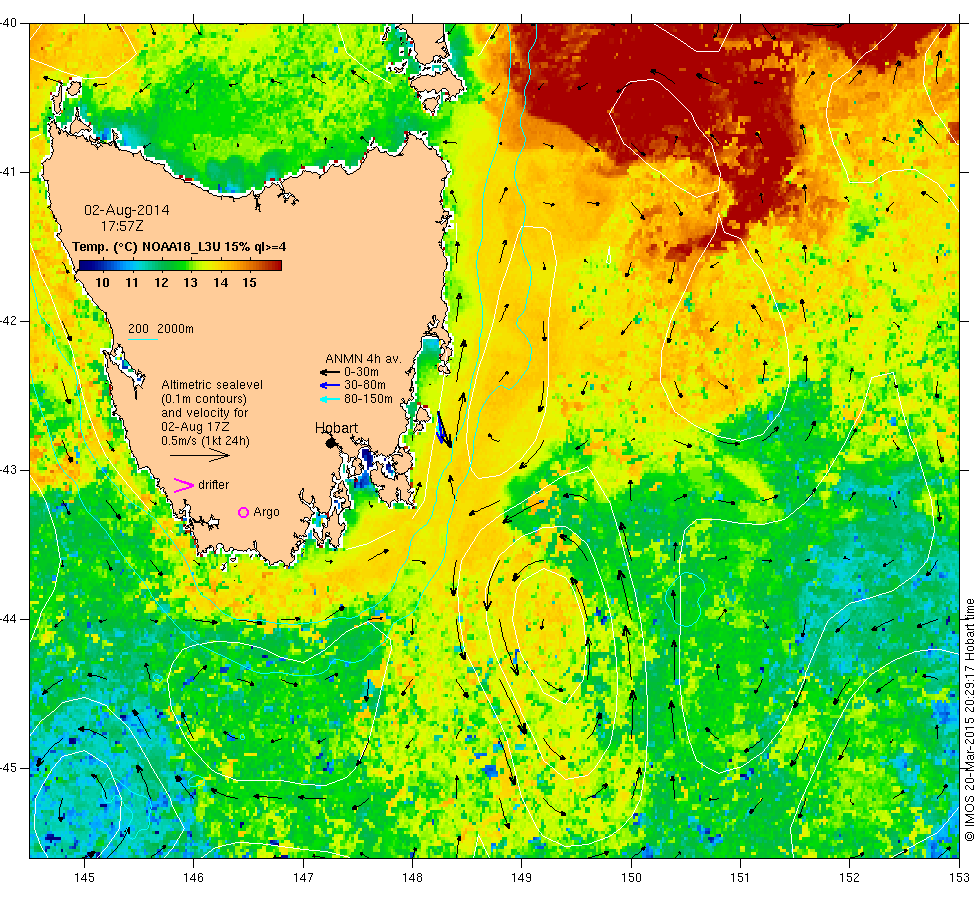This screenshot has width=980, height=900.
Task: Click the blue 30-80m legend arrow
Action: coord(329,385)
